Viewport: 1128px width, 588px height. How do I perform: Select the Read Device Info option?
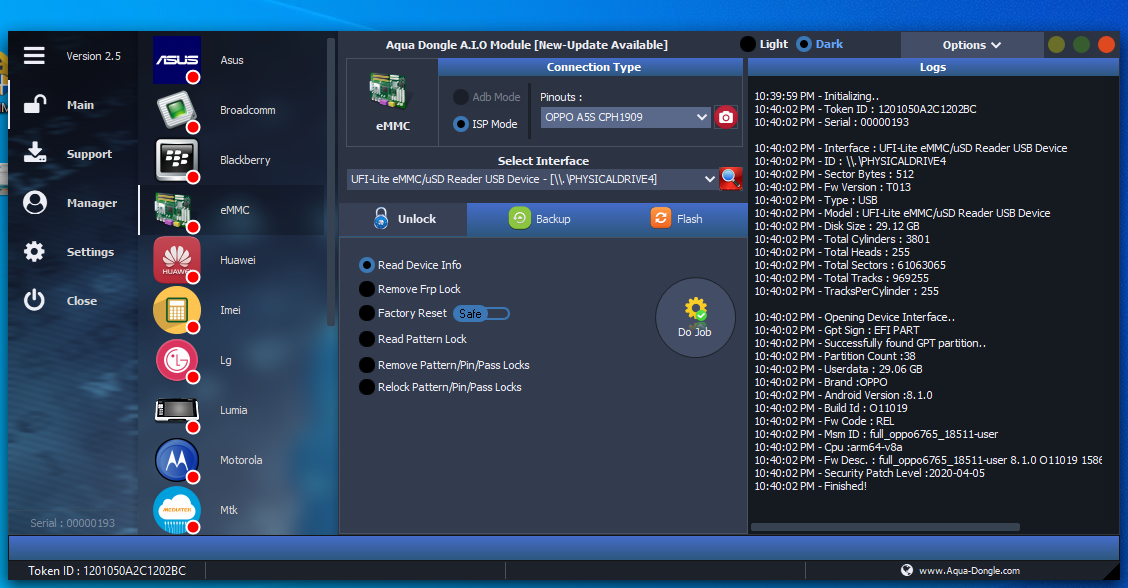click(x=367, y=265)
